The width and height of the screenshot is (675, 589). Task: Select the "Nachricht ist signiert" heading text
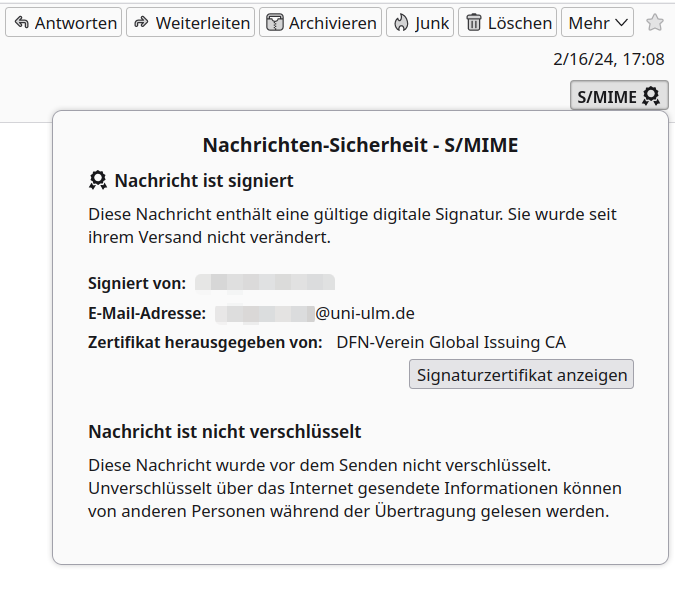[204, 181]
